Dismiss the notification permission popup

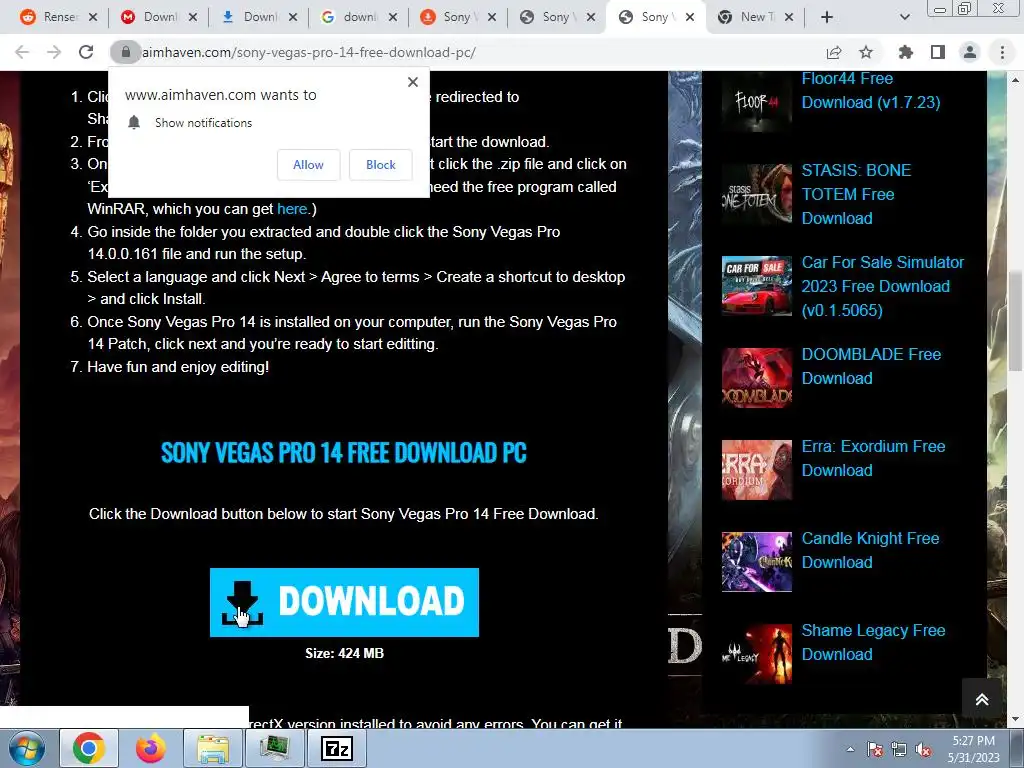(413, 82)
